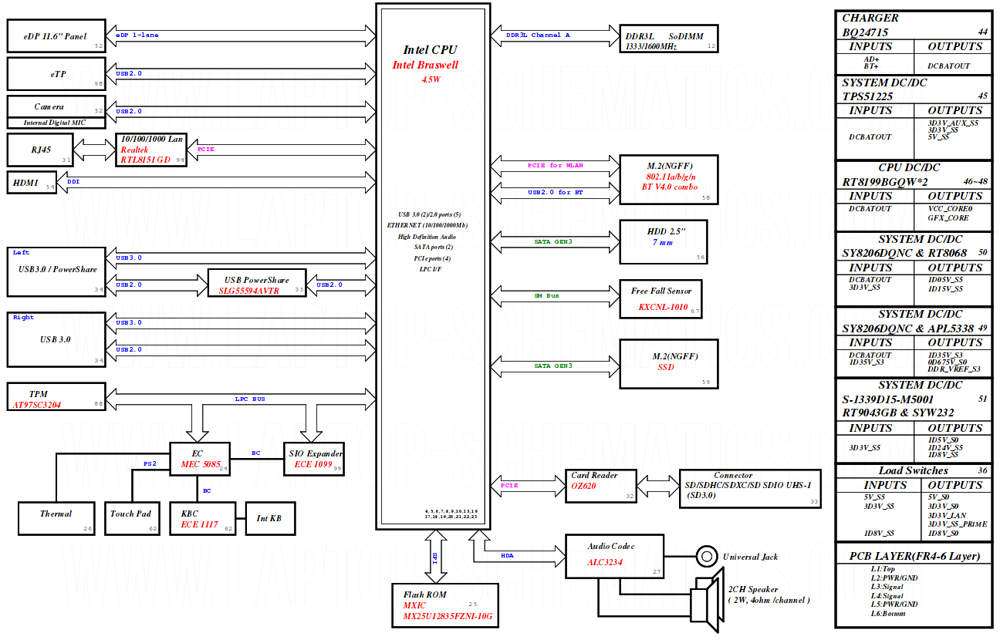Click the Camera block
The image size is (1000, 640).
coord(56,106)
